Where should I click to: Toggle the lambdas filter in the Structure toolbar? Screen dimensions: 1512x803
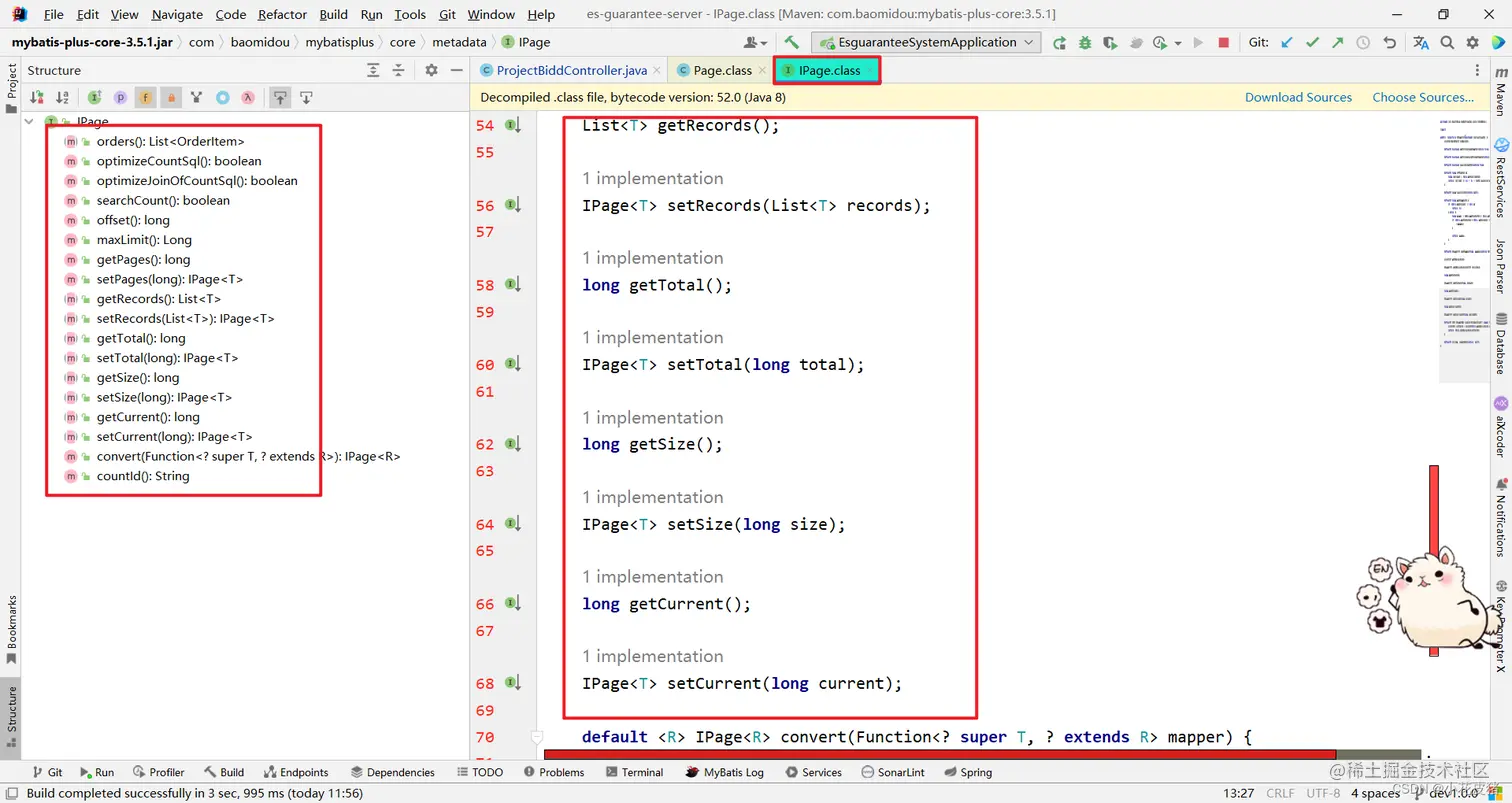click(x=245, y=97)
